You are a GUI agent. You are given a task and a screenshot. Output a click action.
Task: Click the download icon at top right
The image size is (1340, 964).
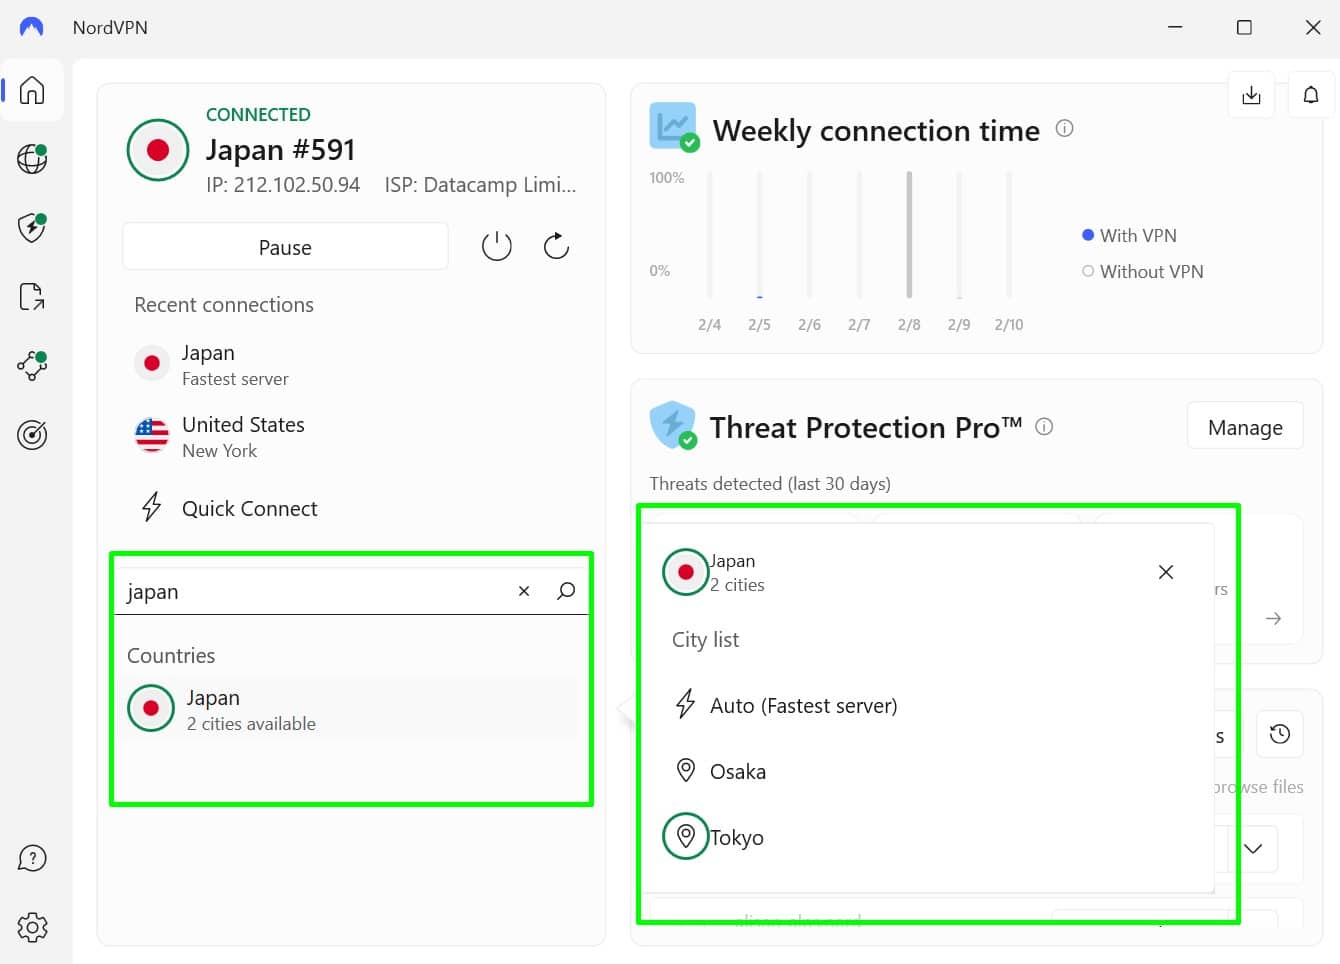click(x=1251, y=95)
